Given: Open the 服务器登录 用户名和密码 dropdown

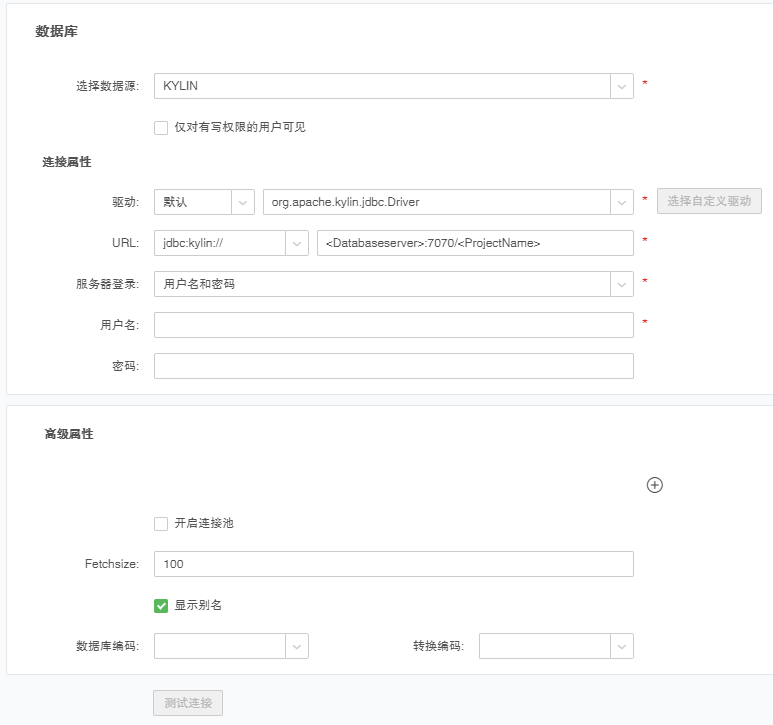Looking at the screenshot, I should pyautogui.click(x=622, y=284).
